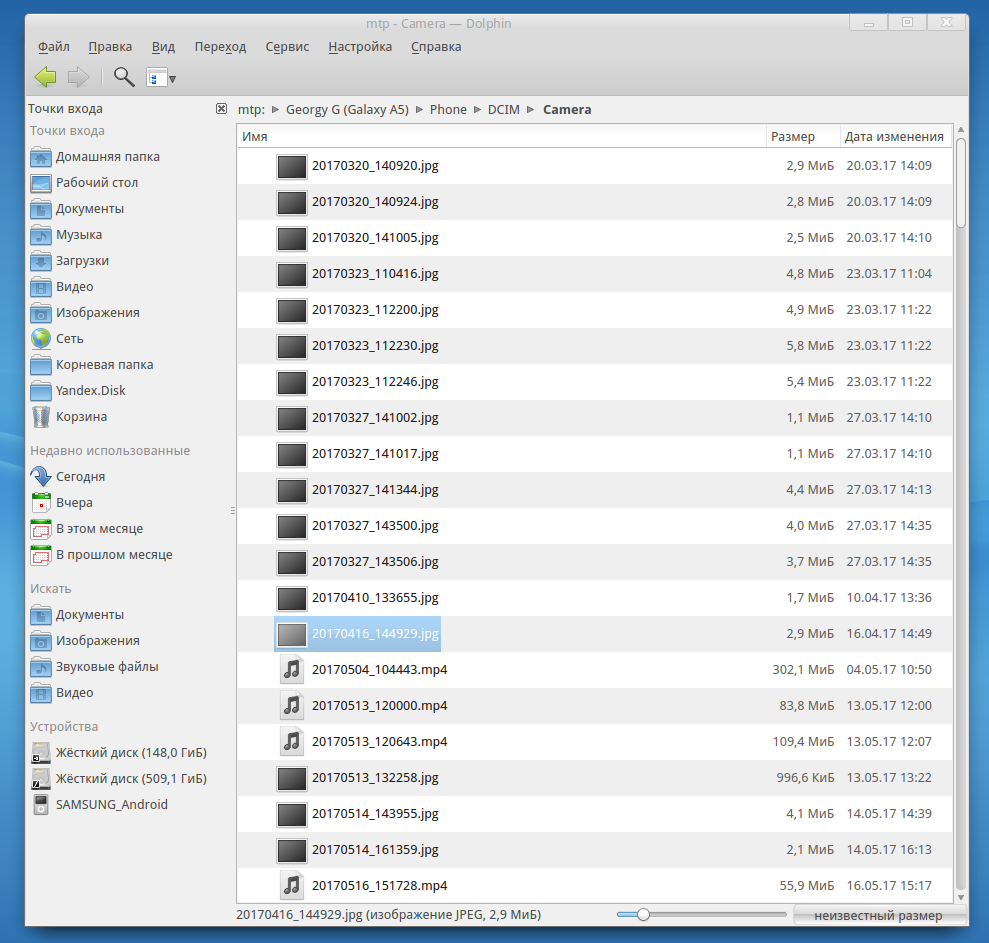Expand the arrow after mtp: breadcrumb
This screenshot has height=943, width=989.
[276, 110]
